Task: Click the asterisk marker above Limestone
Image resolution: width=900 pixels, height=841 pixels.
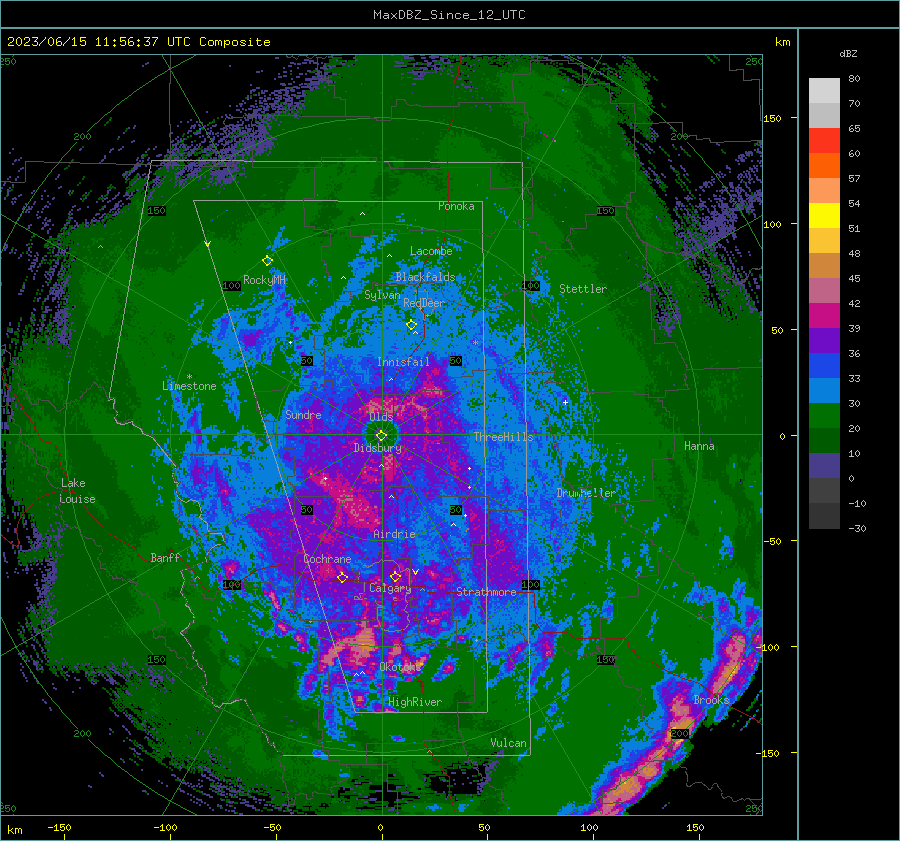Action: tap(189, 377)
